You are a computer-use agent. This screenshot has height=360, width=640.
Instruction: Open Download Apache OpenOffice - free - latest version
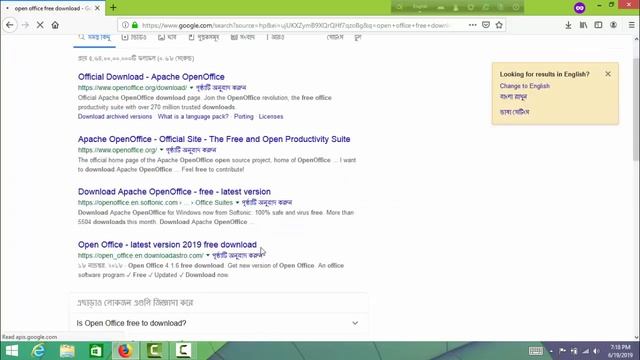pyautogui.click(x=174, y=192)
